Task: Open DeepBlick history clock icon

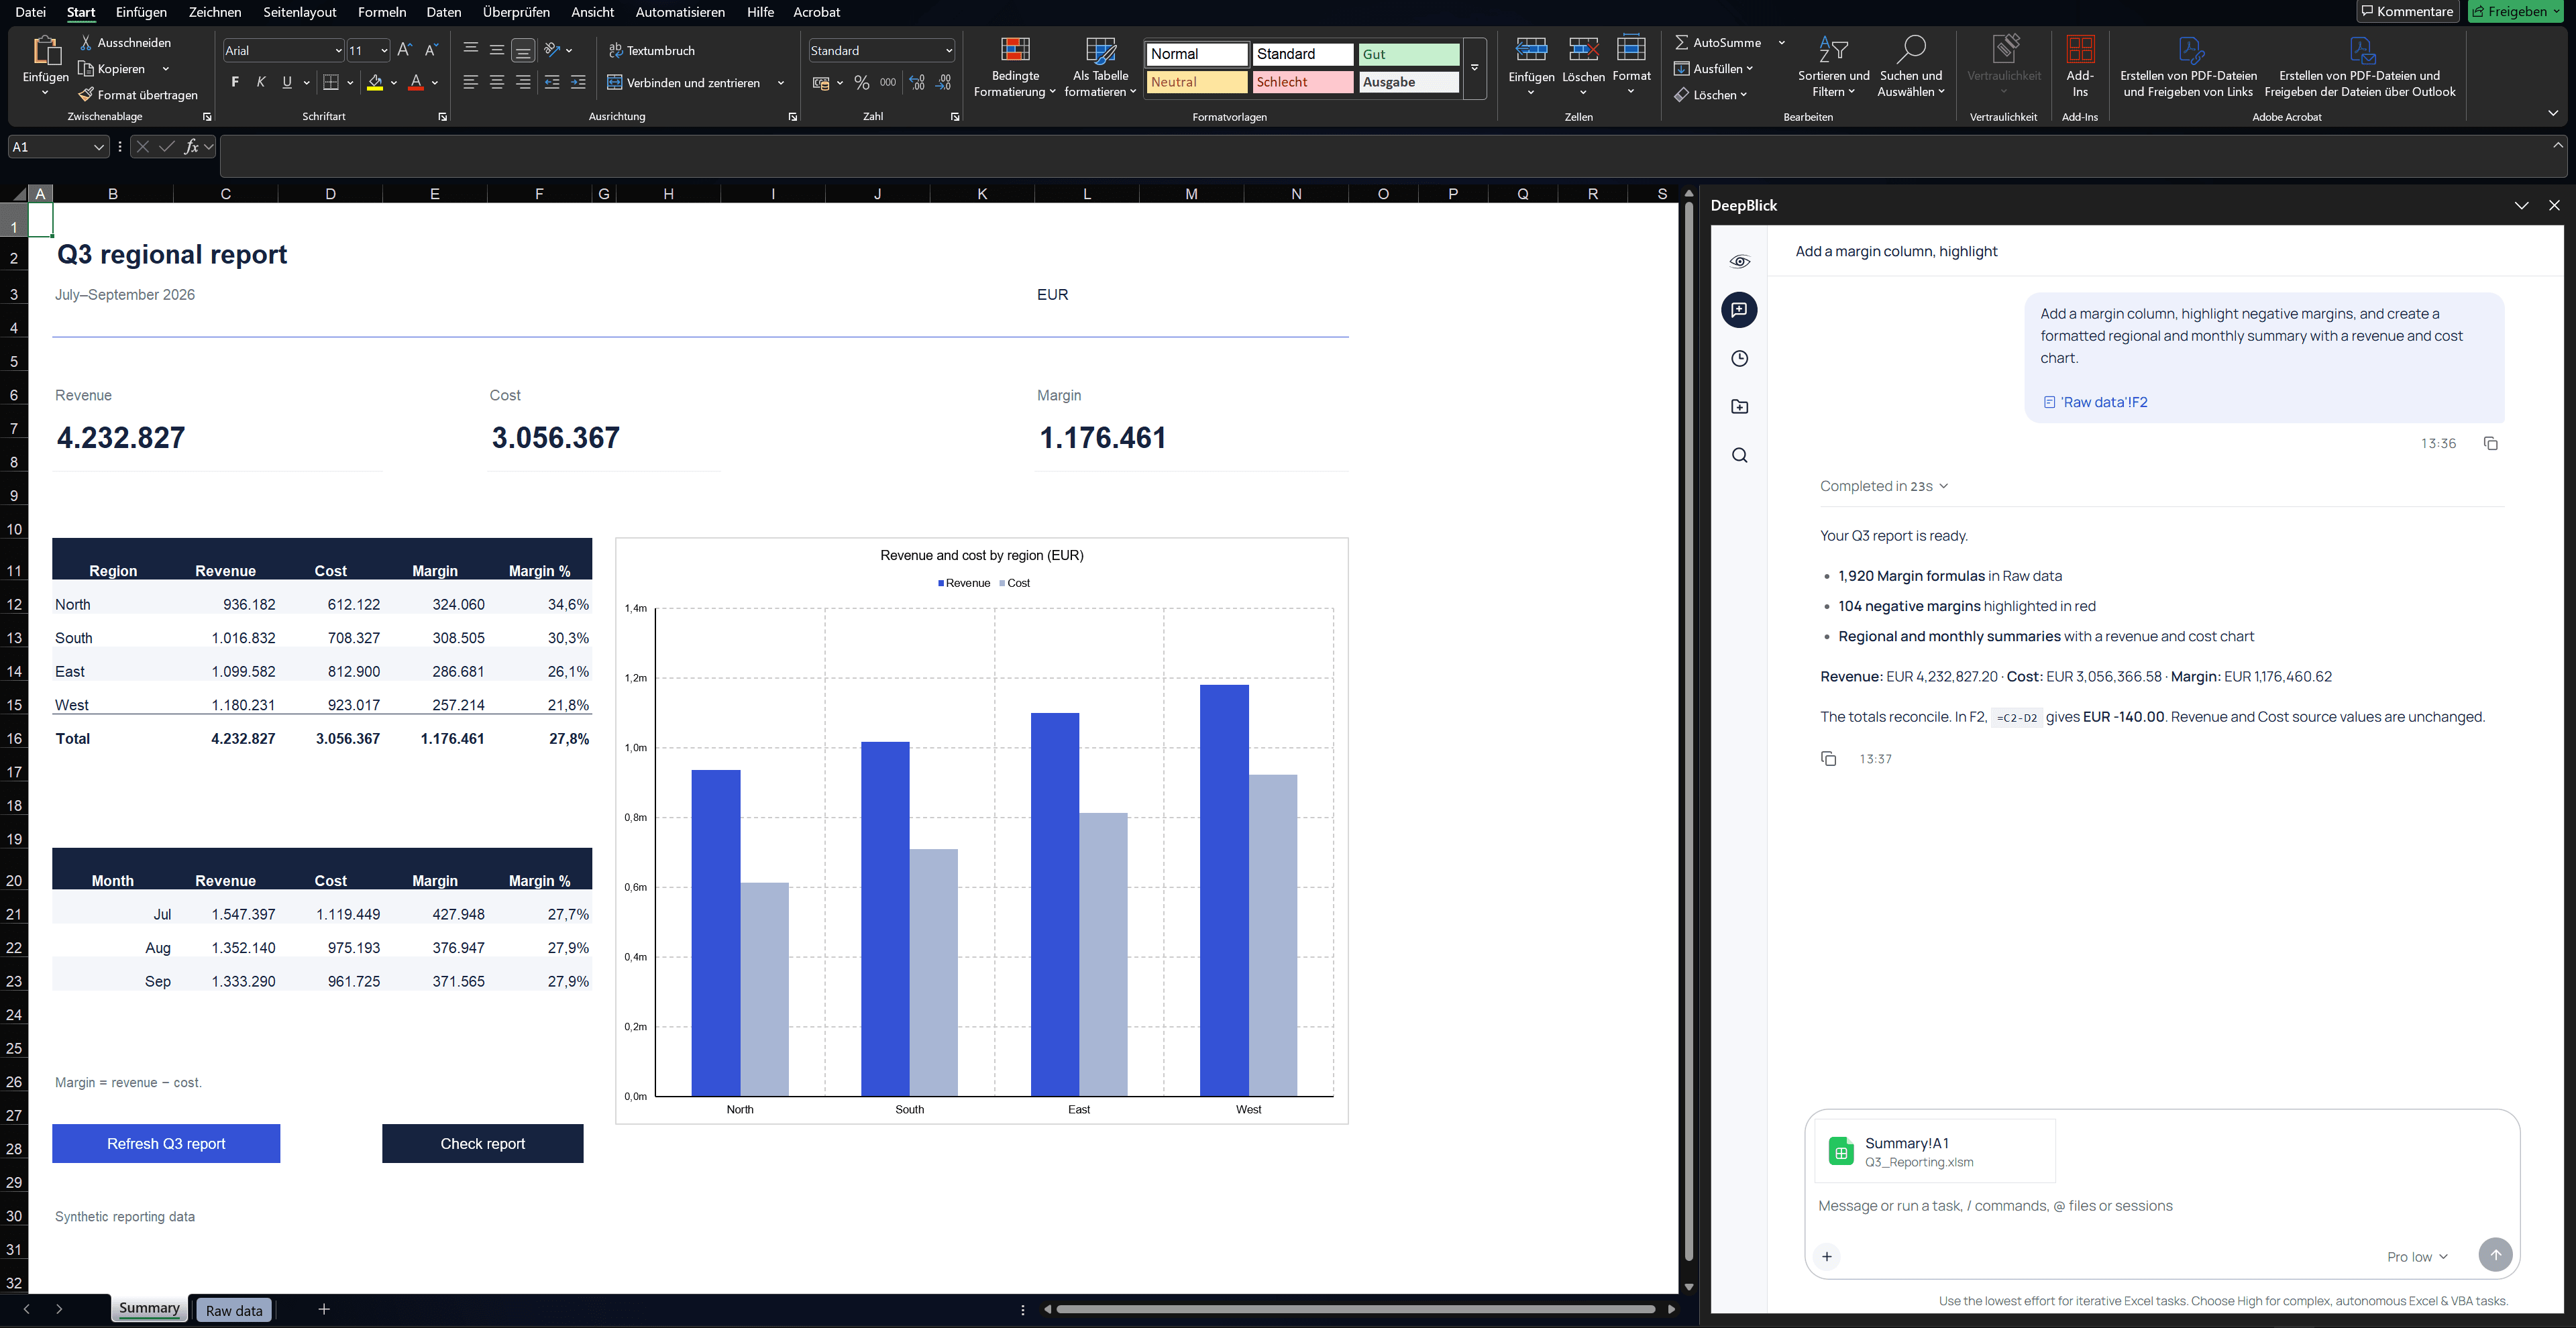Action: point(1739,358)
